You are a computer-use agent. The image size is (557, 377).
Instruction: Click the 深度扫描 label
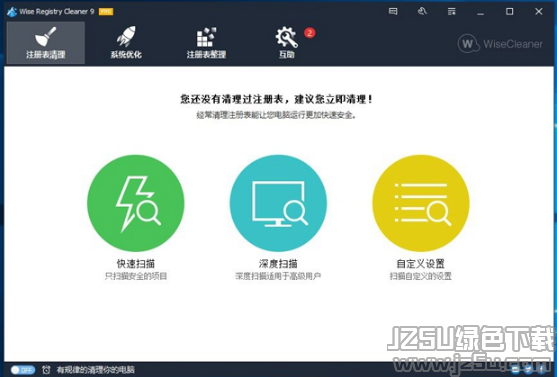pos(278,264)
